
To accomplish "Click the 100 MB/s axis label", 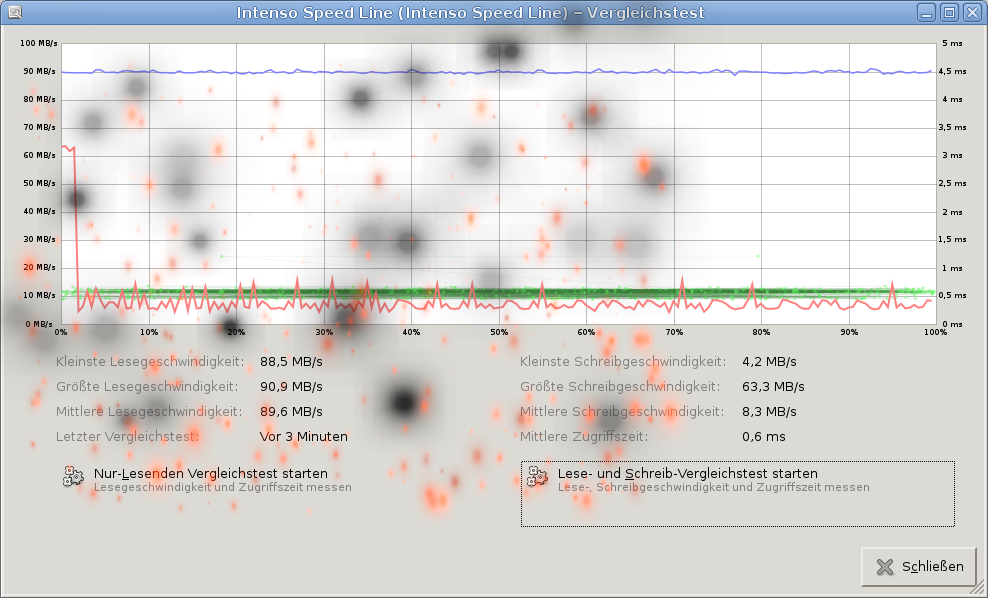I will coord(38,43).
